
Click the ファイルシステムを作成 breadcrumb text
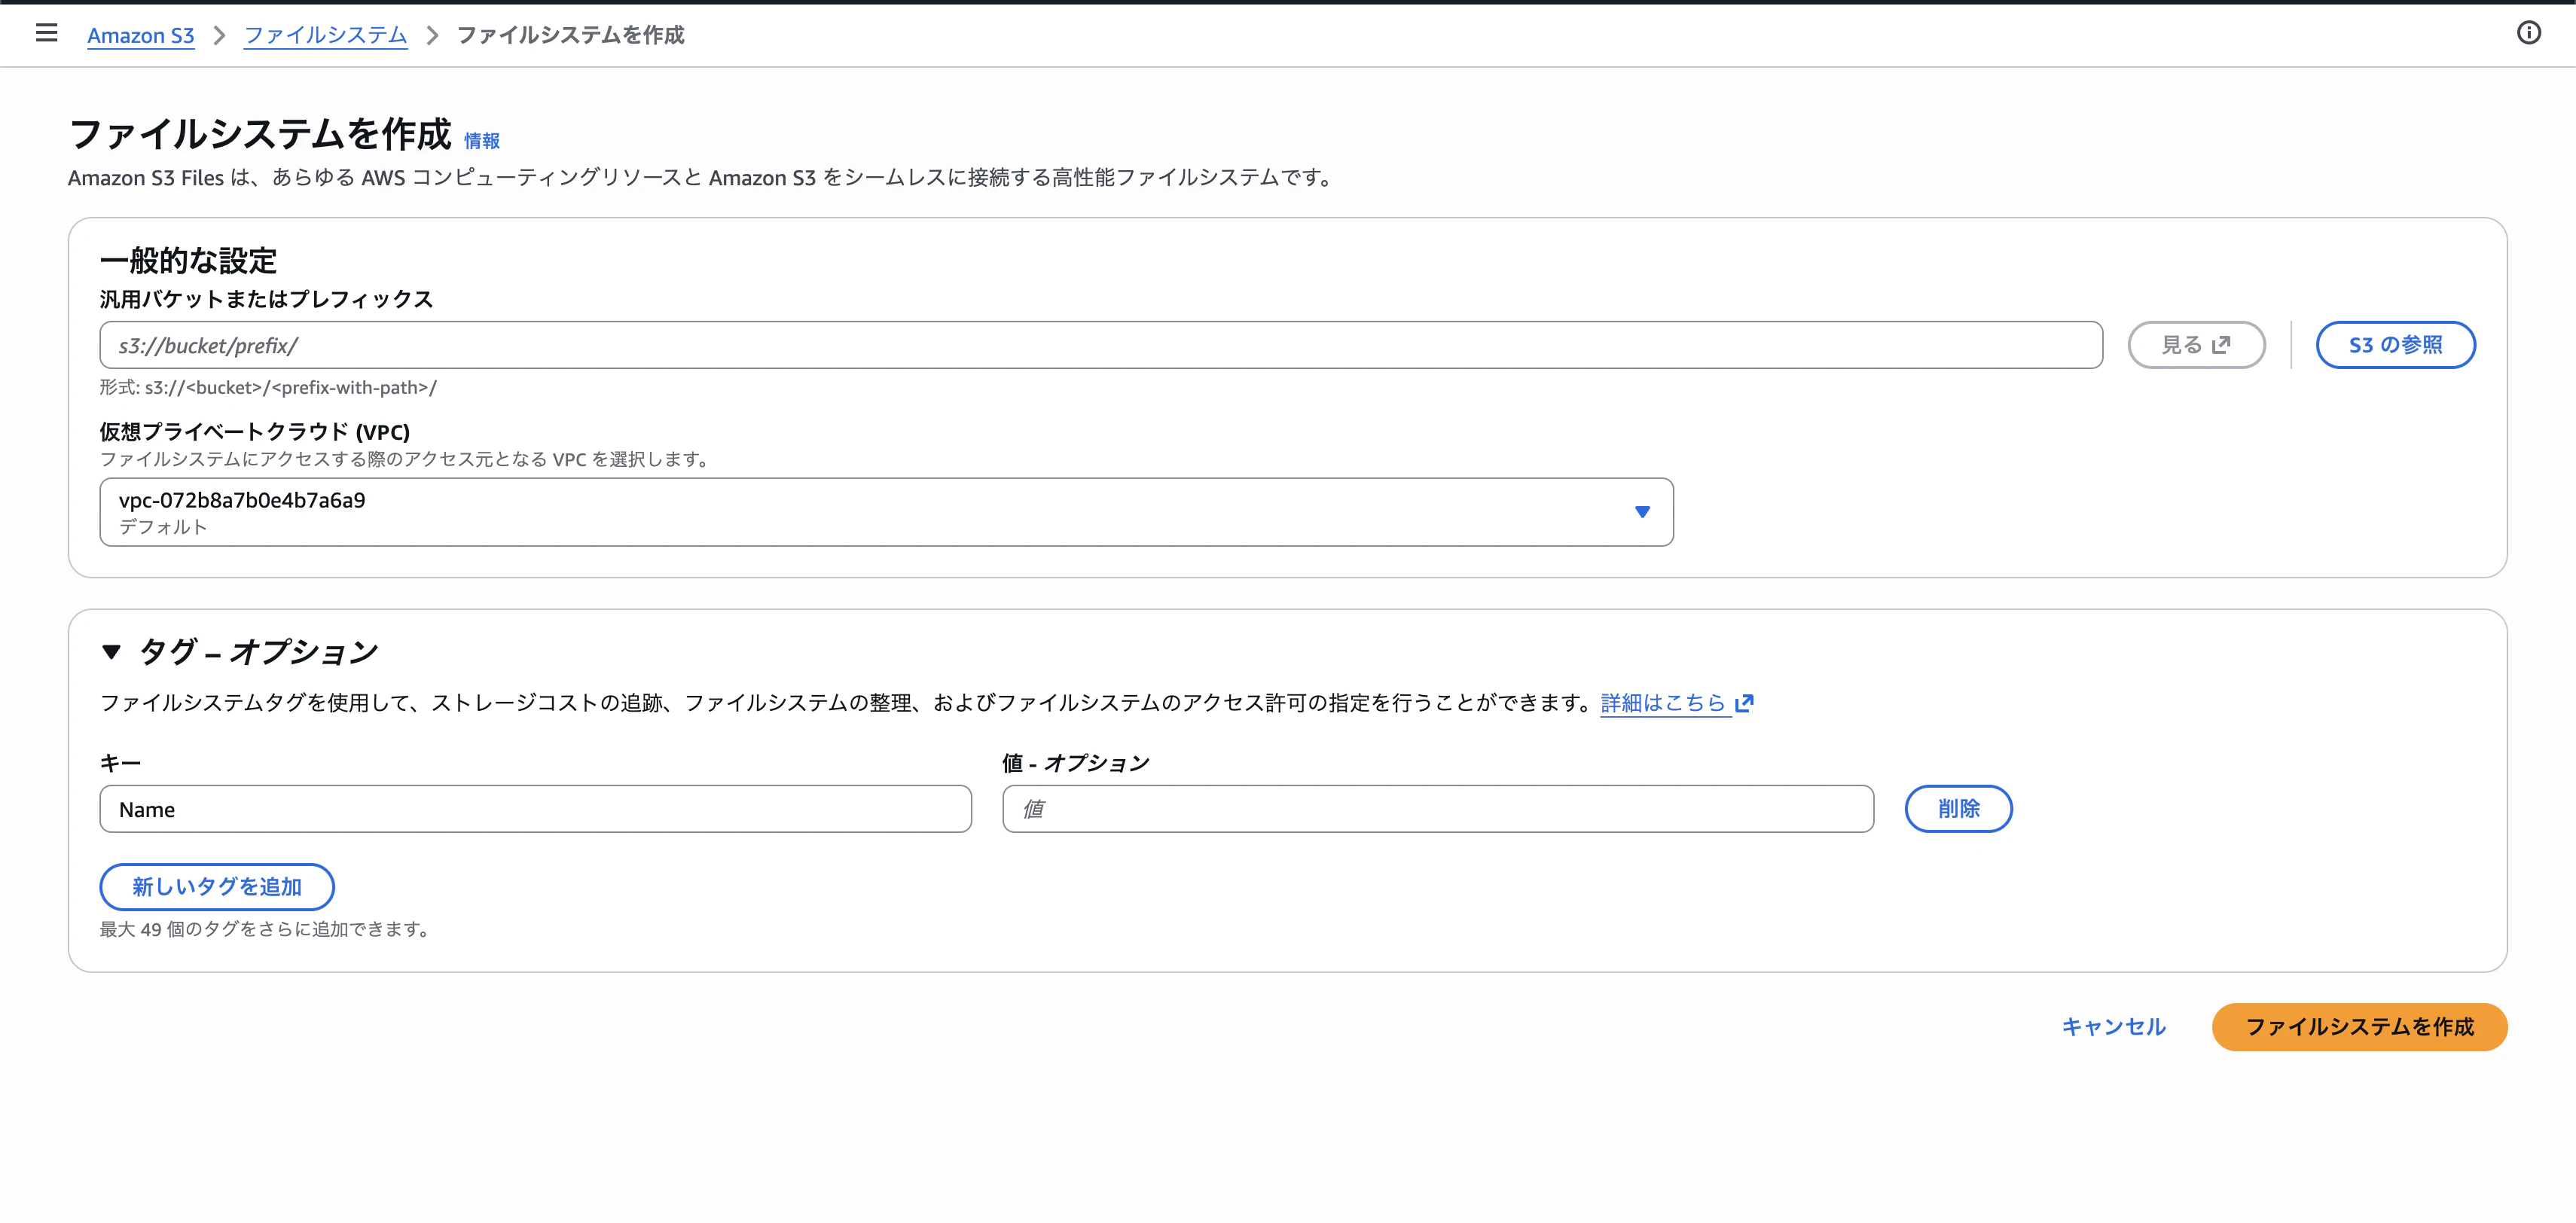tap(571, 35)
